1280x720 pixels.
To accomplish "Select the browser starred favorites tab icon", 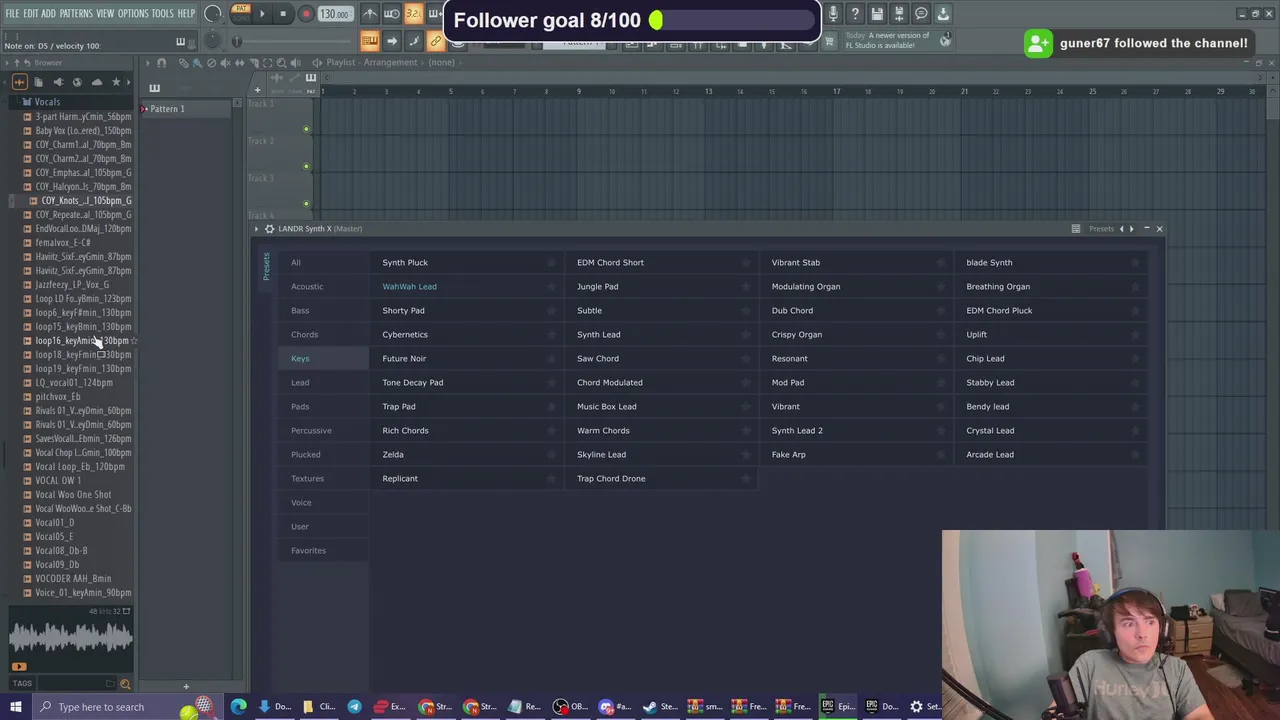I will click(116, 82).
